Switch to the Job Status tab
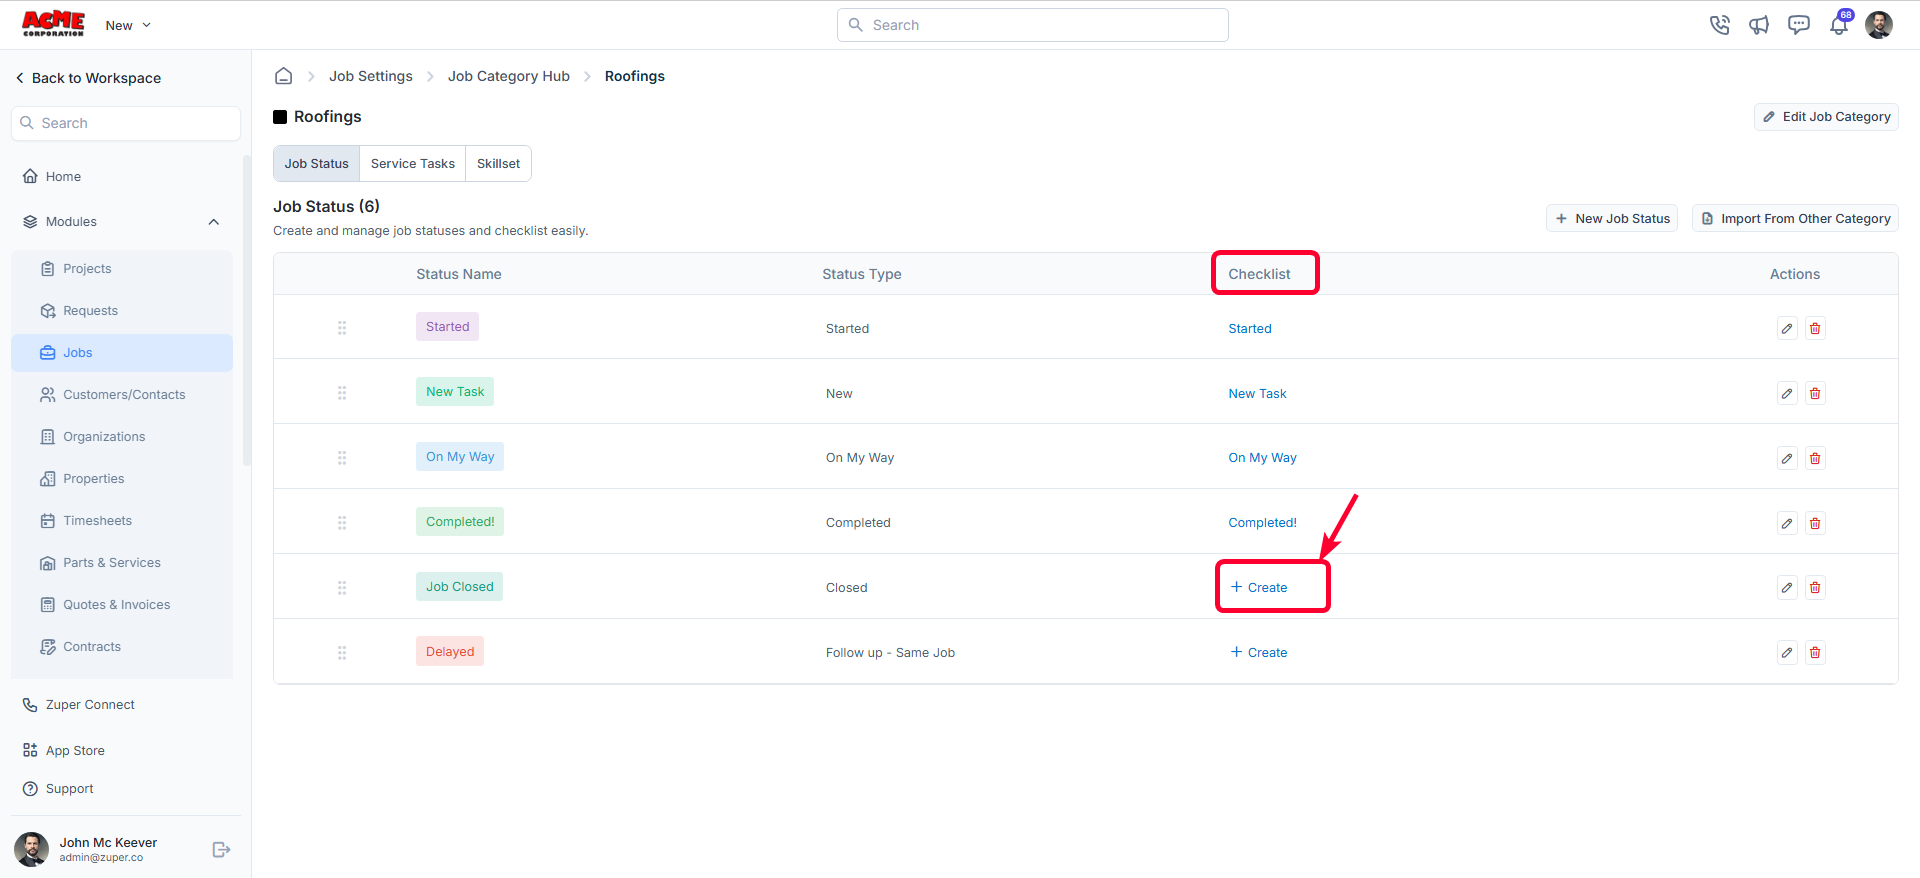 coord(316,164)
